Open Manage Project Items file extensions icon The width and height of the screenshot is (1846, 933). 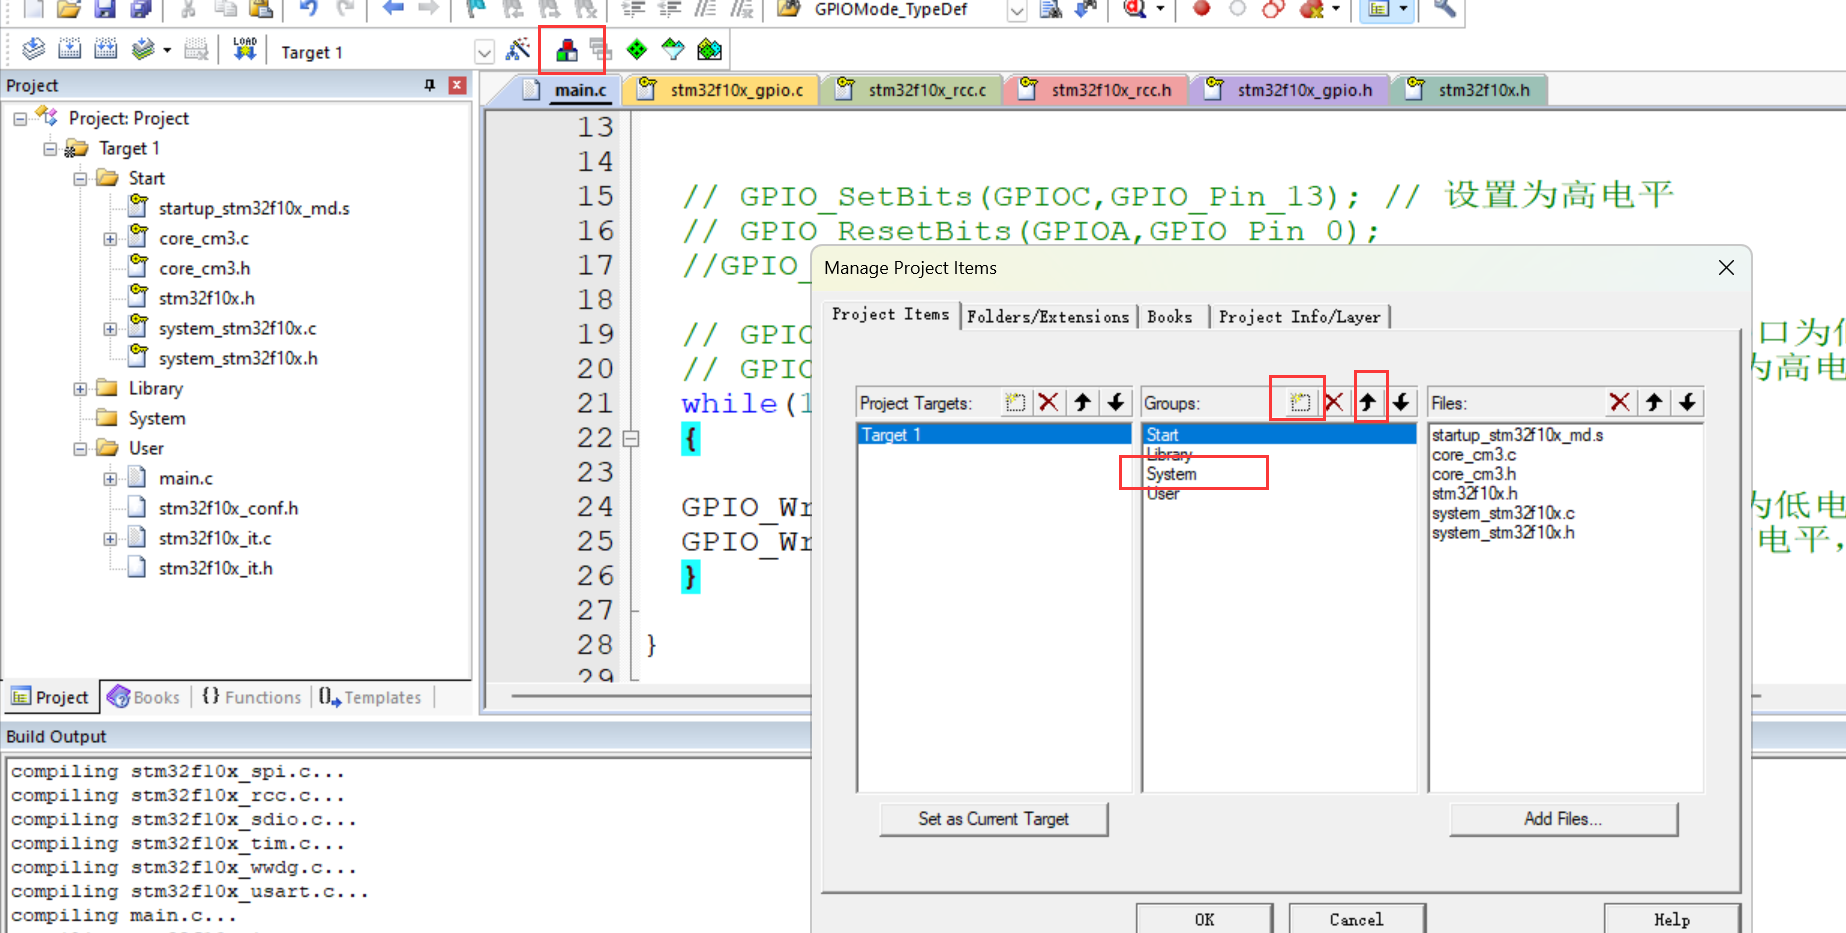[567, 50]
